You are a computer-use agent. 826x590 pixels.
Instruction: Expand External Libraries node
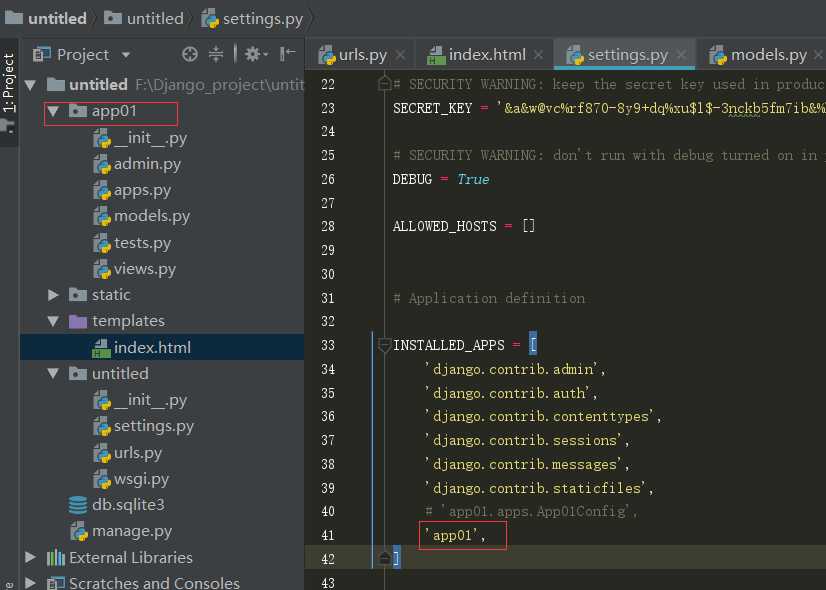31,557
